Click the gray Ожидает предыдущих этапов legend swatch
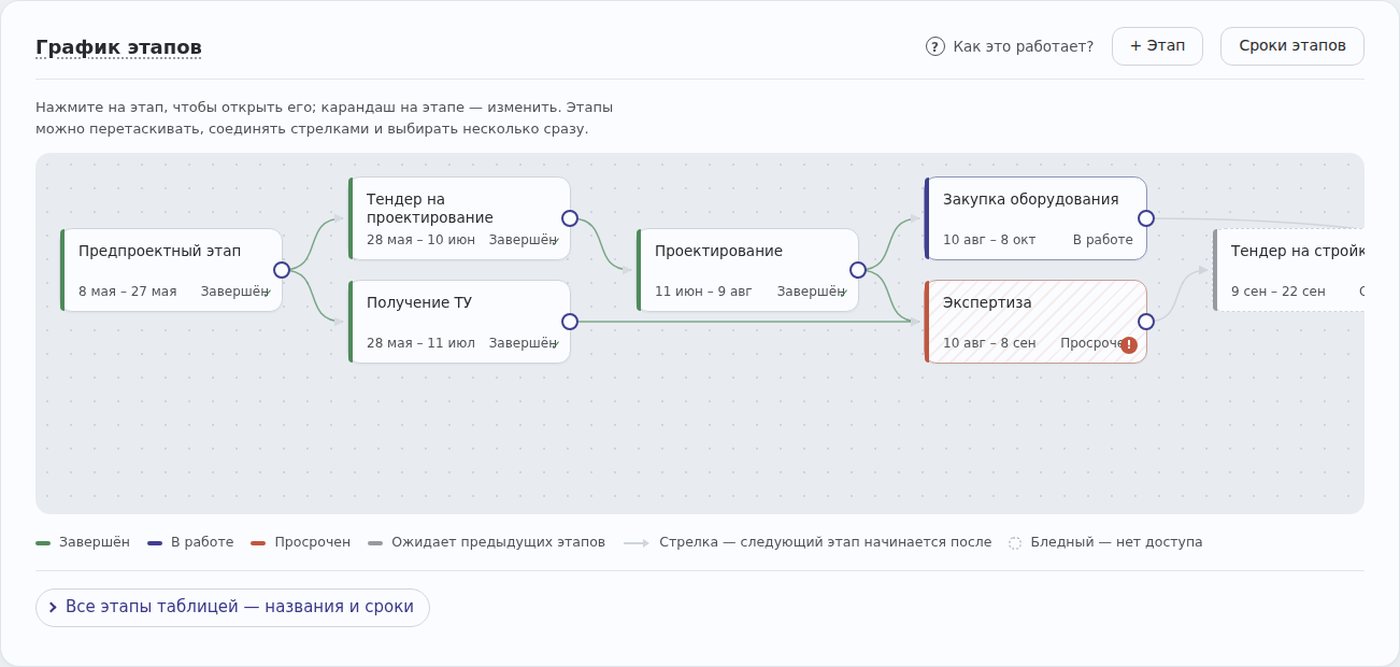1400x667 pixels. 375,543
